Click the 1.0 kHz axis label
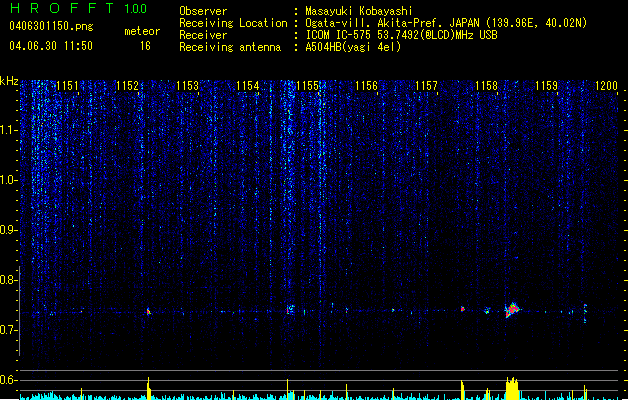629x400 pixels. pyautogui.click(x=9, y=180)
